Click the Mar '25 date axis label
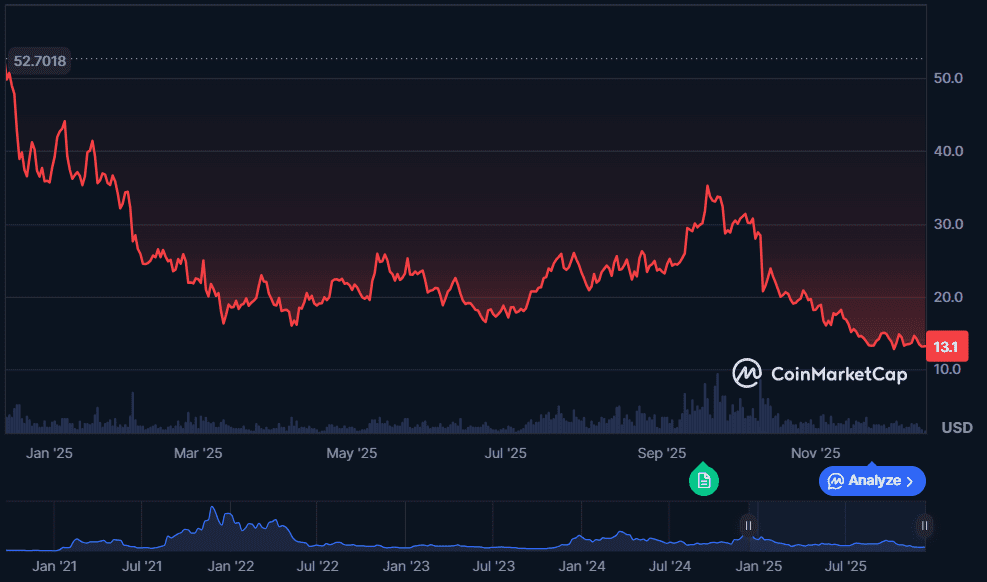 pyautogui.click(x=198, y=453)
